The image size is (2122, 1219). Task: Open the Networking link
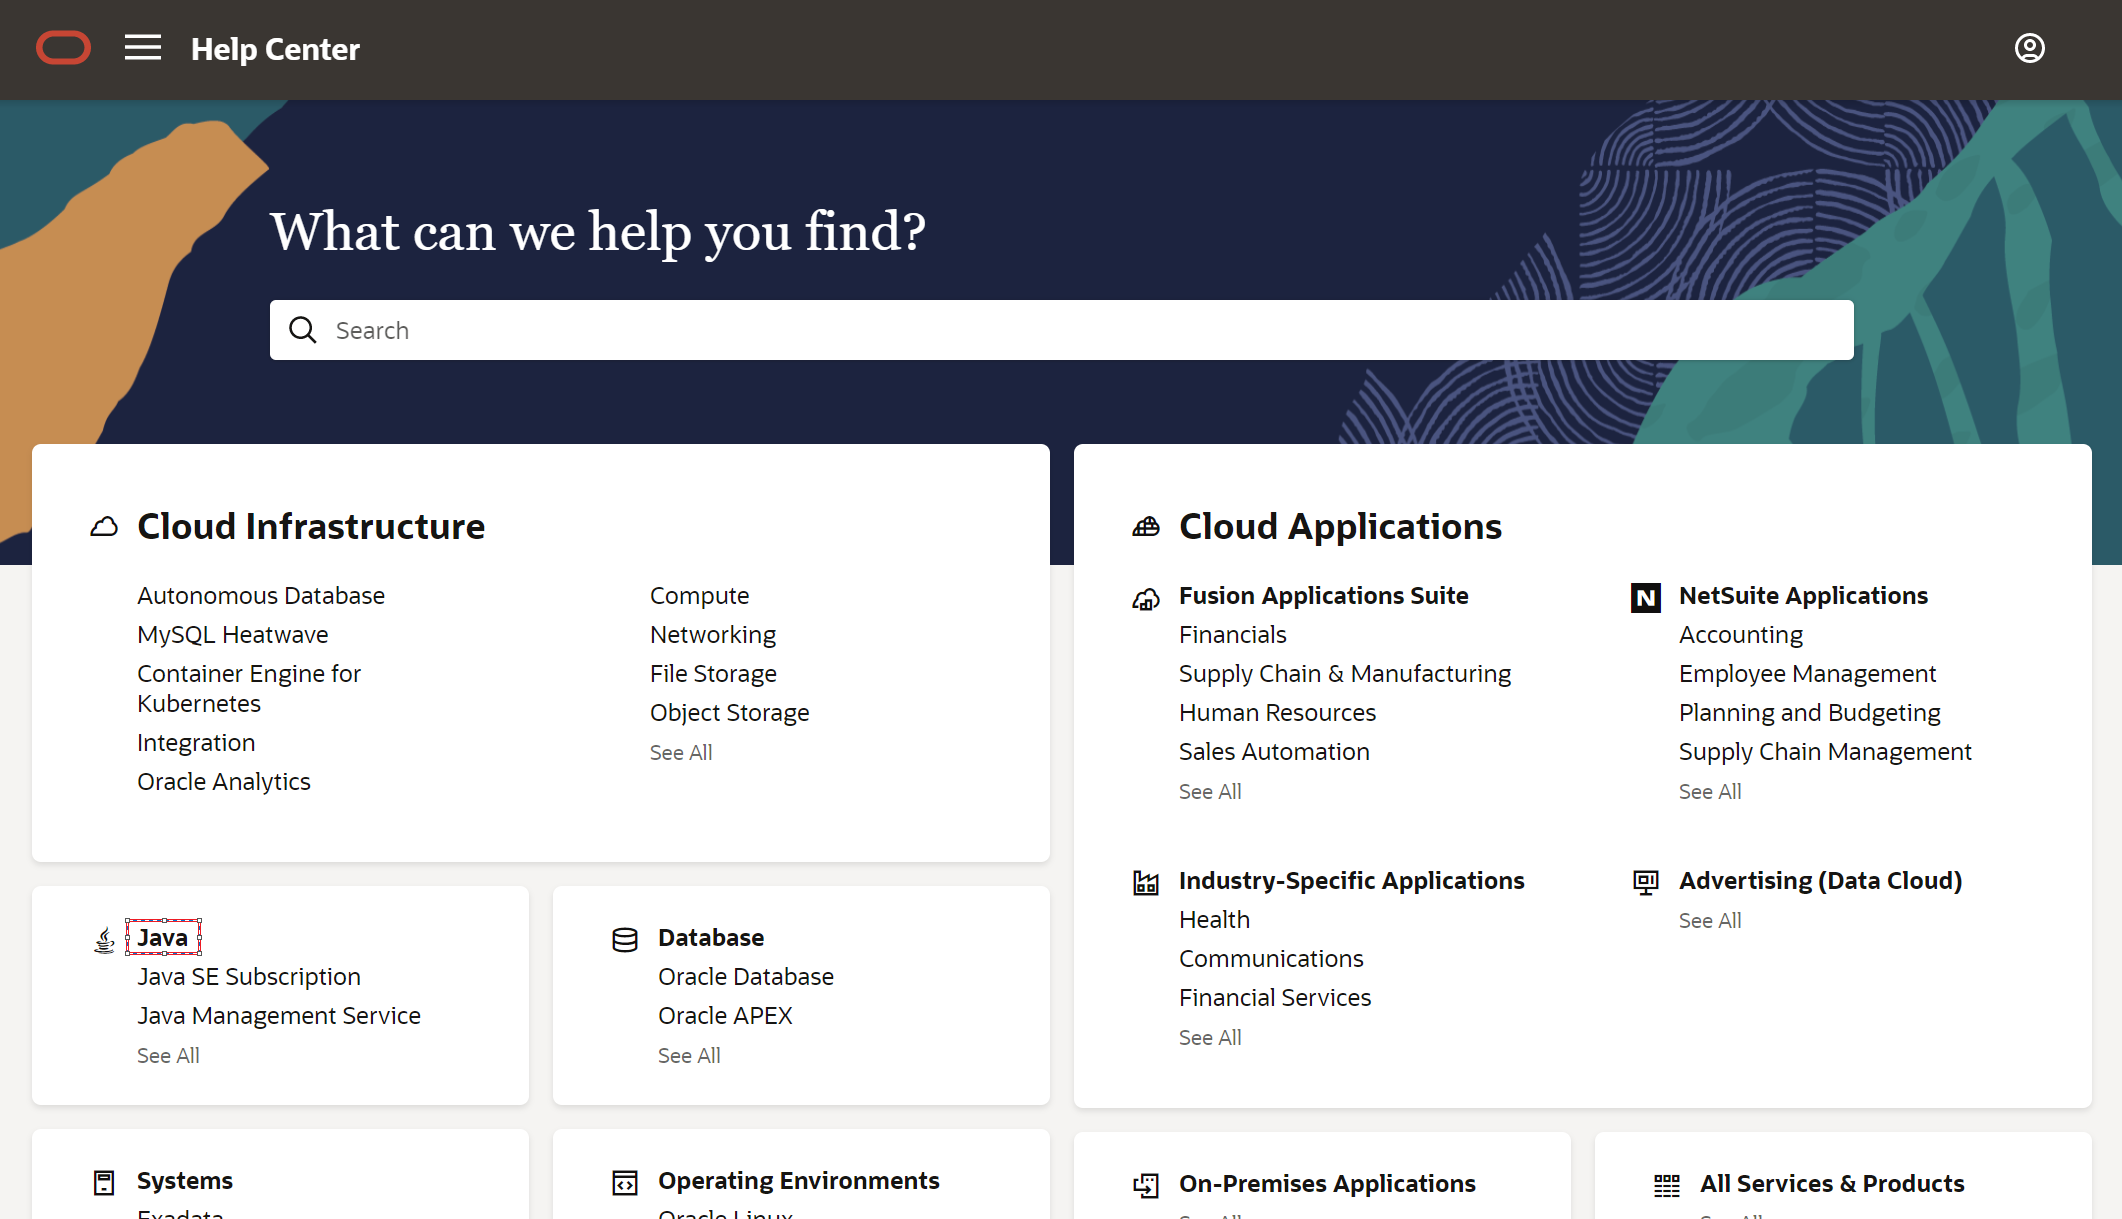pyautogui.click(x=713, y=635)
